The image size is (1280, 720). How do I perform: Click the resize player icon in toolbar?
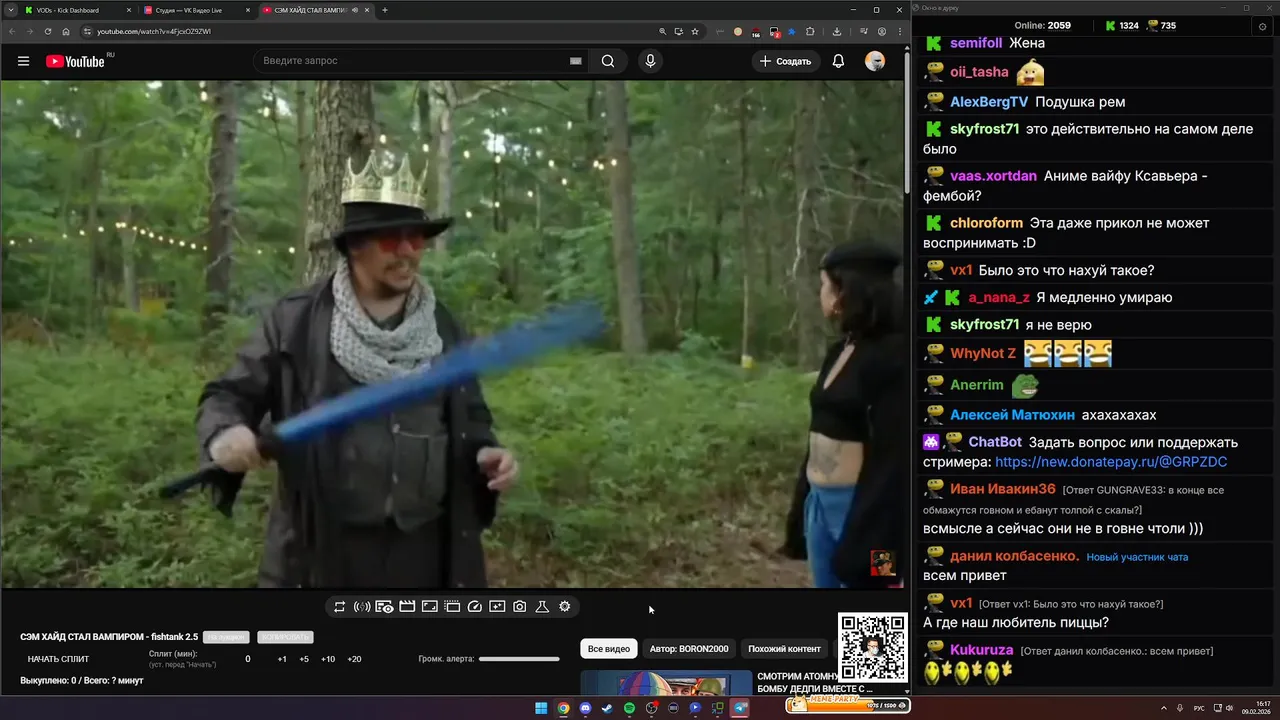(429, 606)
